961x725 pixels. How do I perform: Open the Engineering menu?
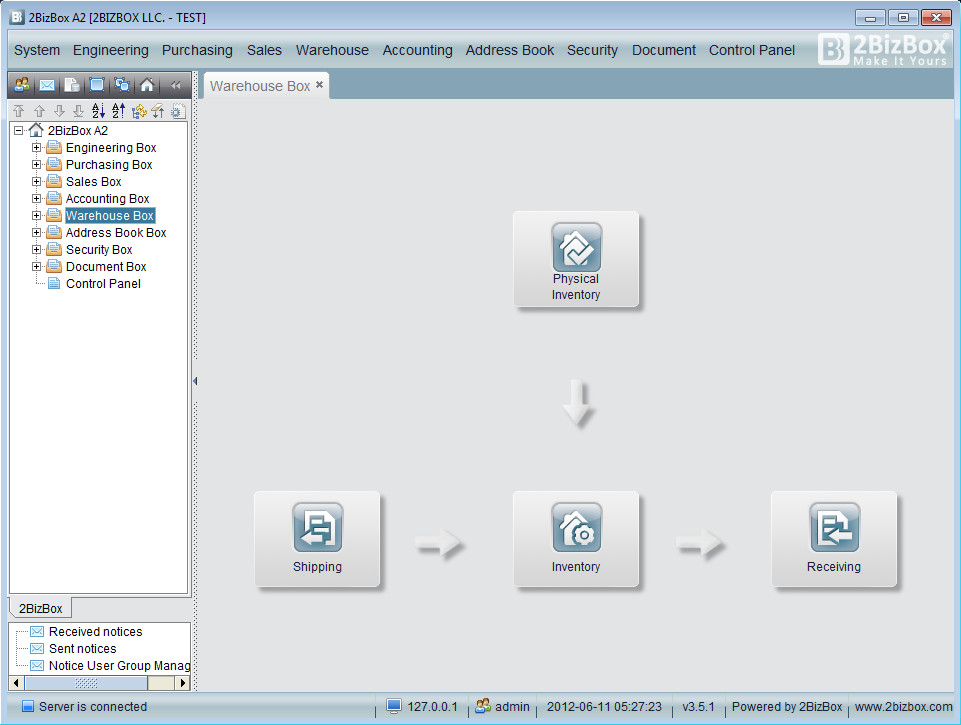(x=111, y=50)
